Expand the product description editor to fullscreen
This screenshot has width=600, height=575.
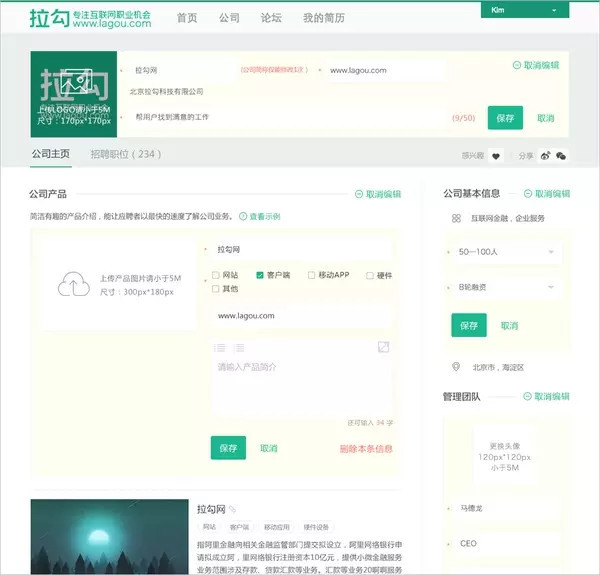tap(383, 347)
